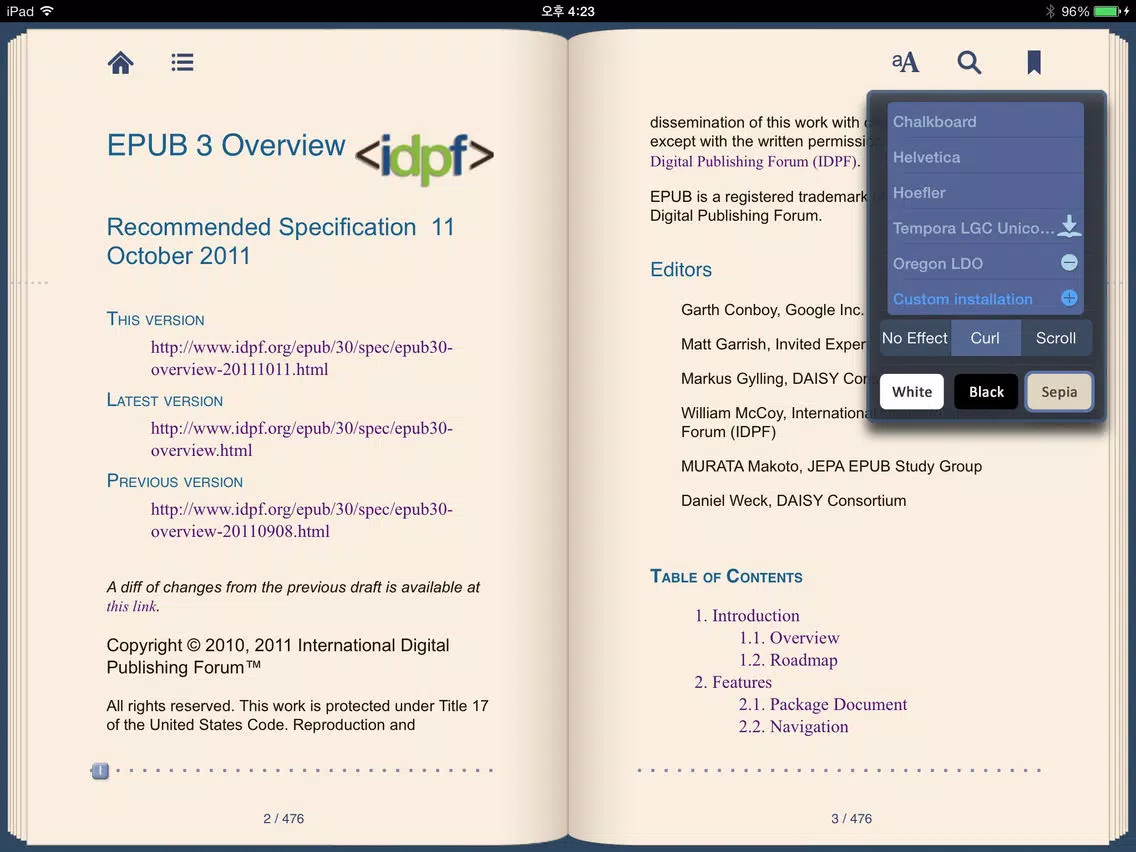Open Digital Publishing Forum (IDPF) link

753,162
